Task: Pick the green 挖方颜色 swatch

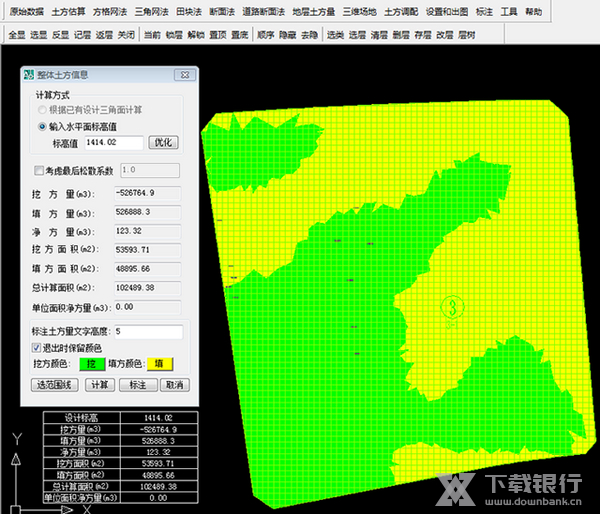Action: pyautogui.click(x=92, y=365)
